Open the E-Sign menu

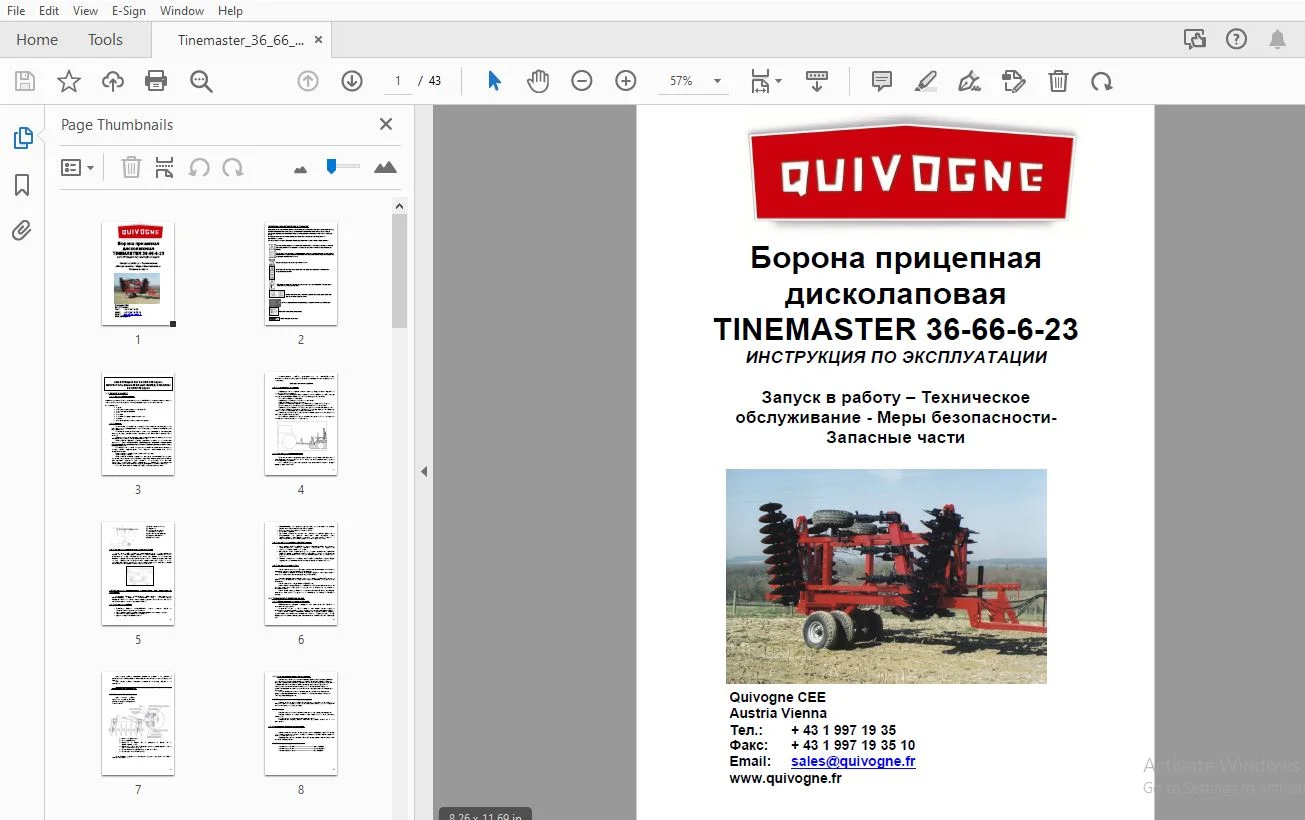[x=129, y=11]
